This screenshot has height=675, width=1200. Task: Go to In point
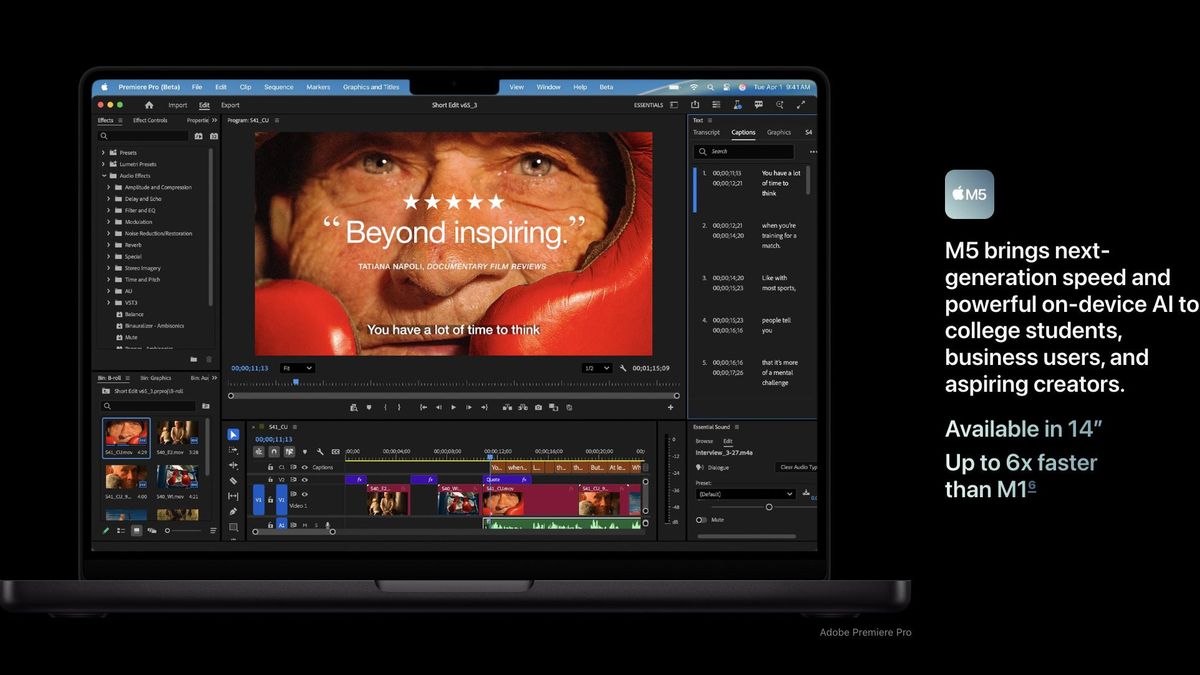pos(424,407)
